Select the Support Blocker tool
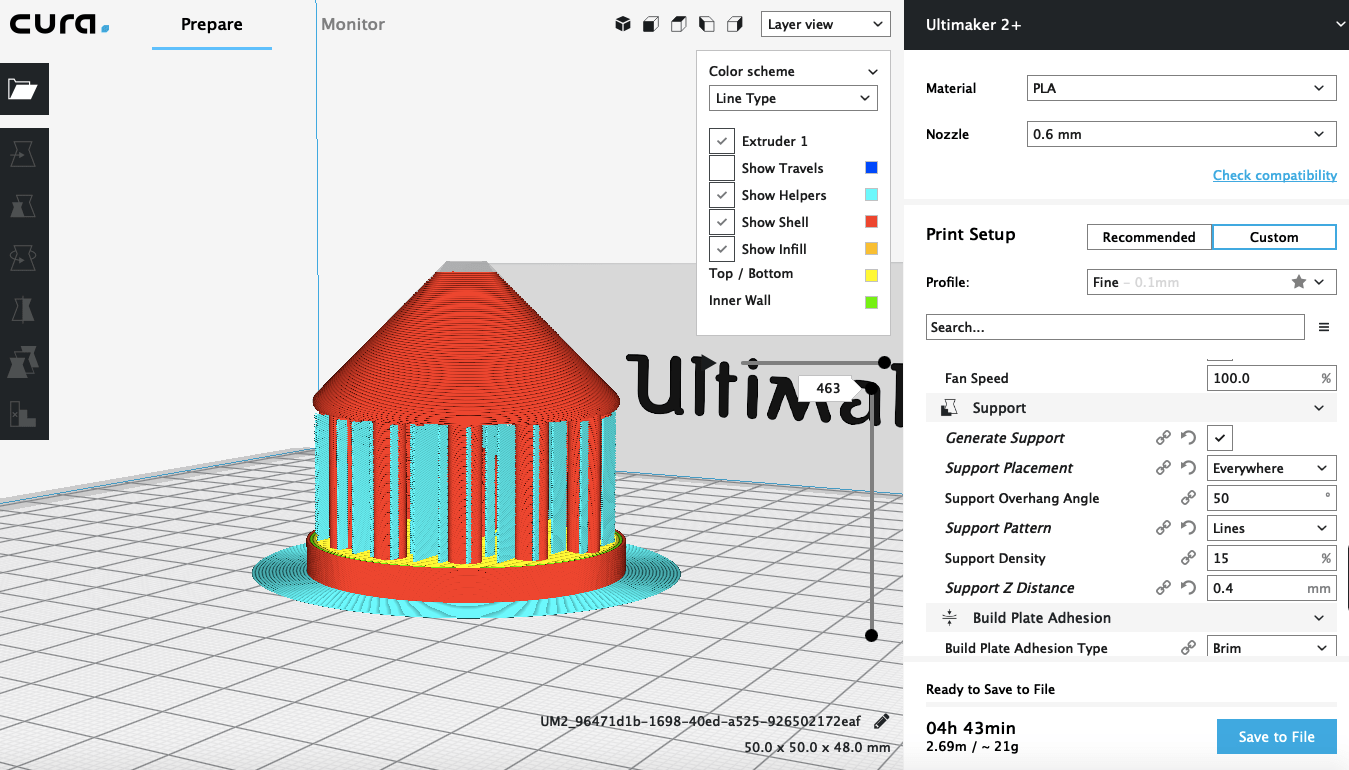1349x770 pixels. tap(23, 413)
